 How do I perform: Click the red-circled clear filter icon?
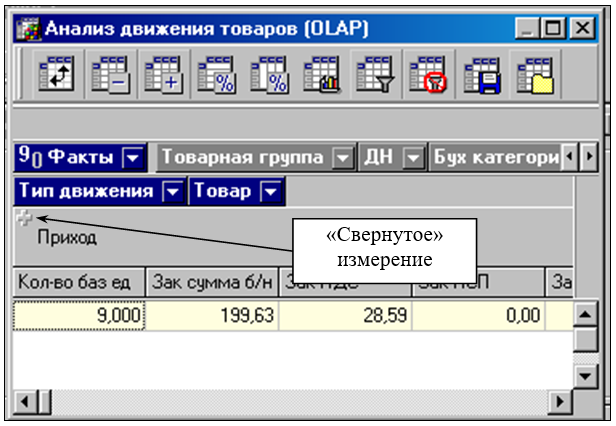tap(427, 74)
